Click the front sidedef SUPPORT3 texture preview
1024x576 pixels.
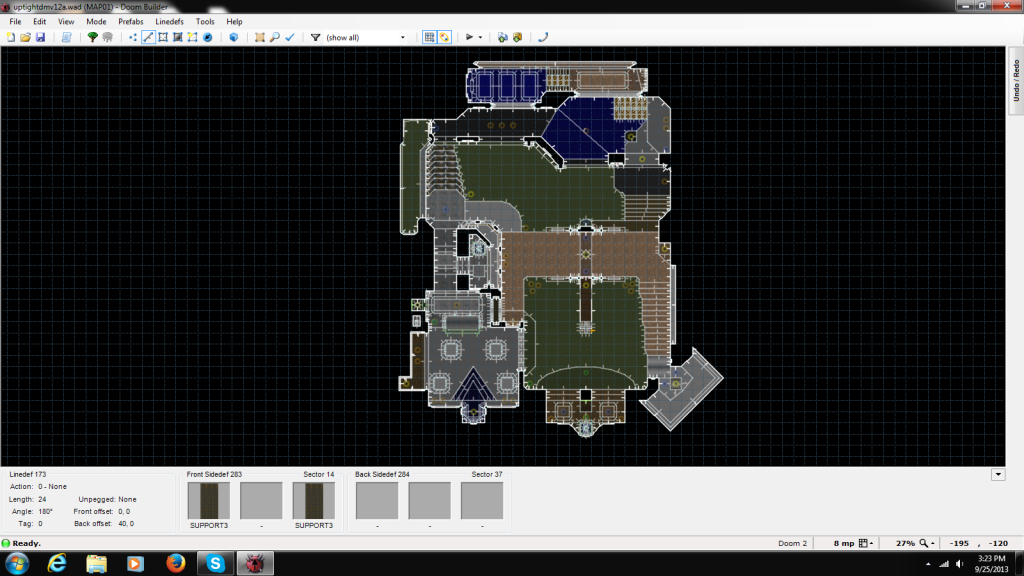(208, 500)
